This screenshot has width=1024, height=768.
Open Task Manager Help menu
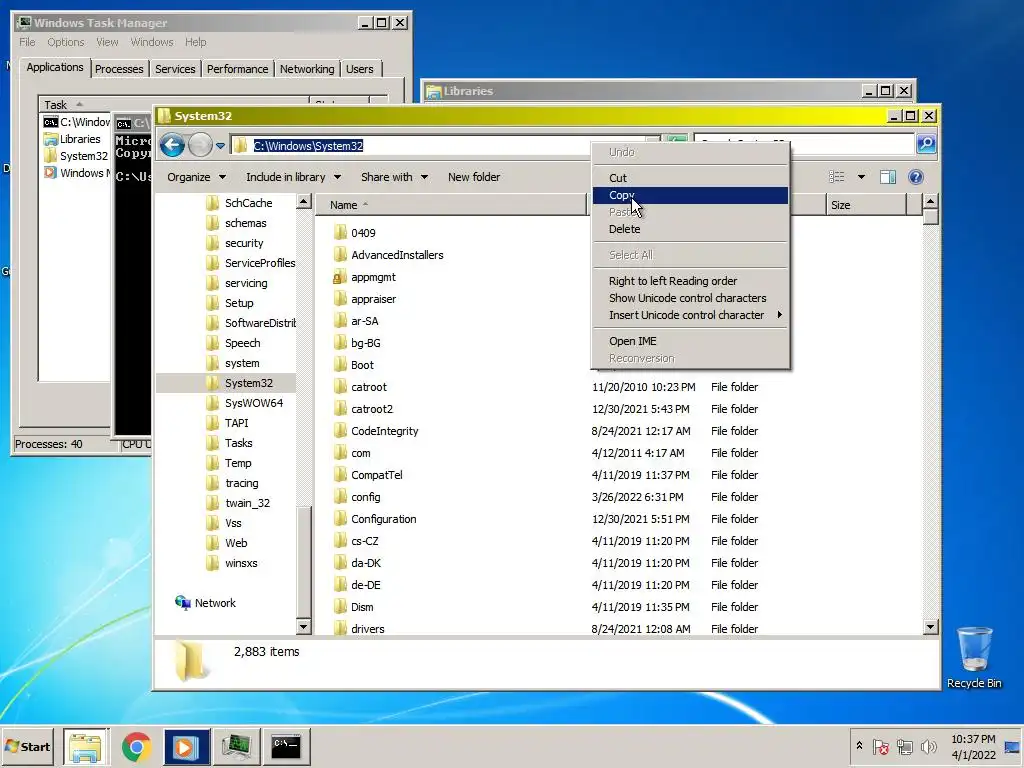tap(195, 42)
